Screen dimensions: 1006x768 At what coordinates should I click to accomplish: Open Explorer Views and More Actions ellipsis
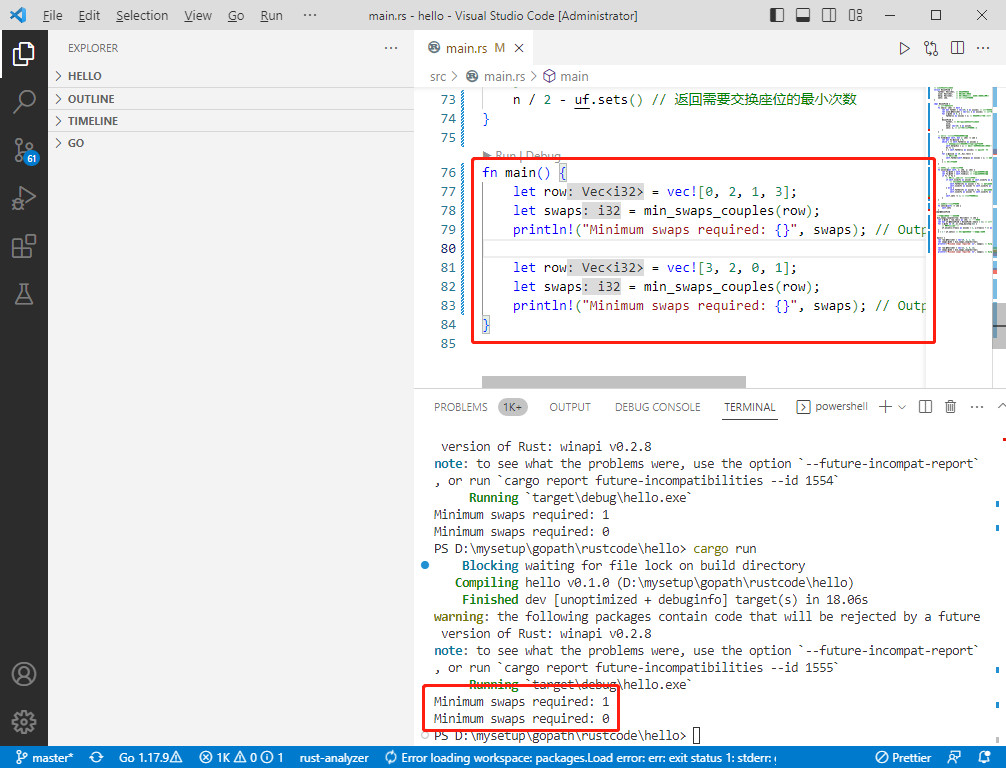click(x=391, y=48)
